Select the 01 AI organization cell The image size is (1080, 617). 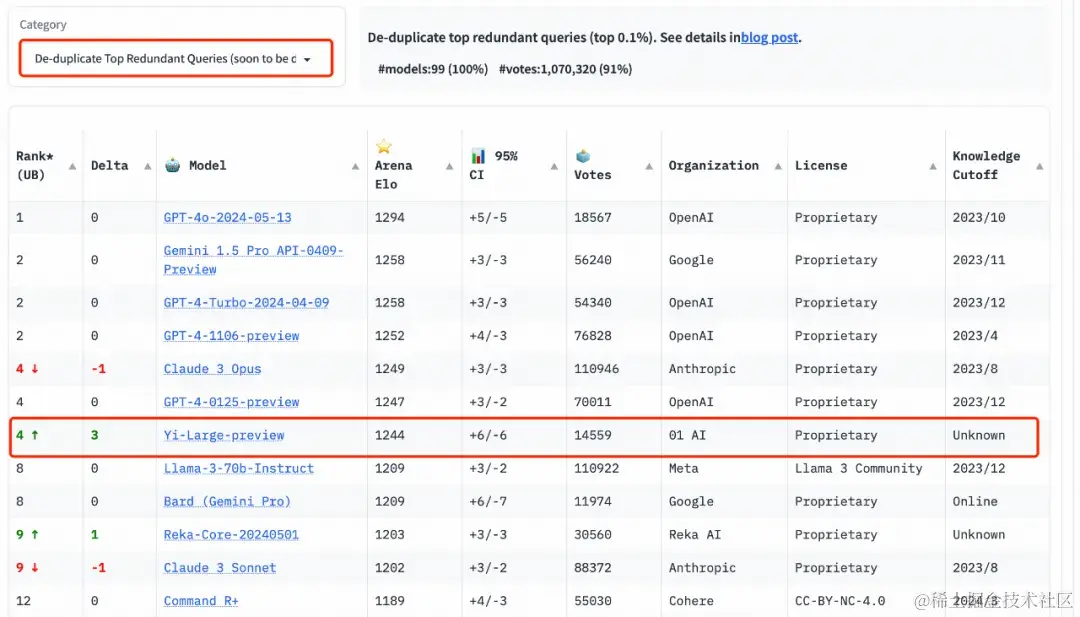[x=687, y=435]
